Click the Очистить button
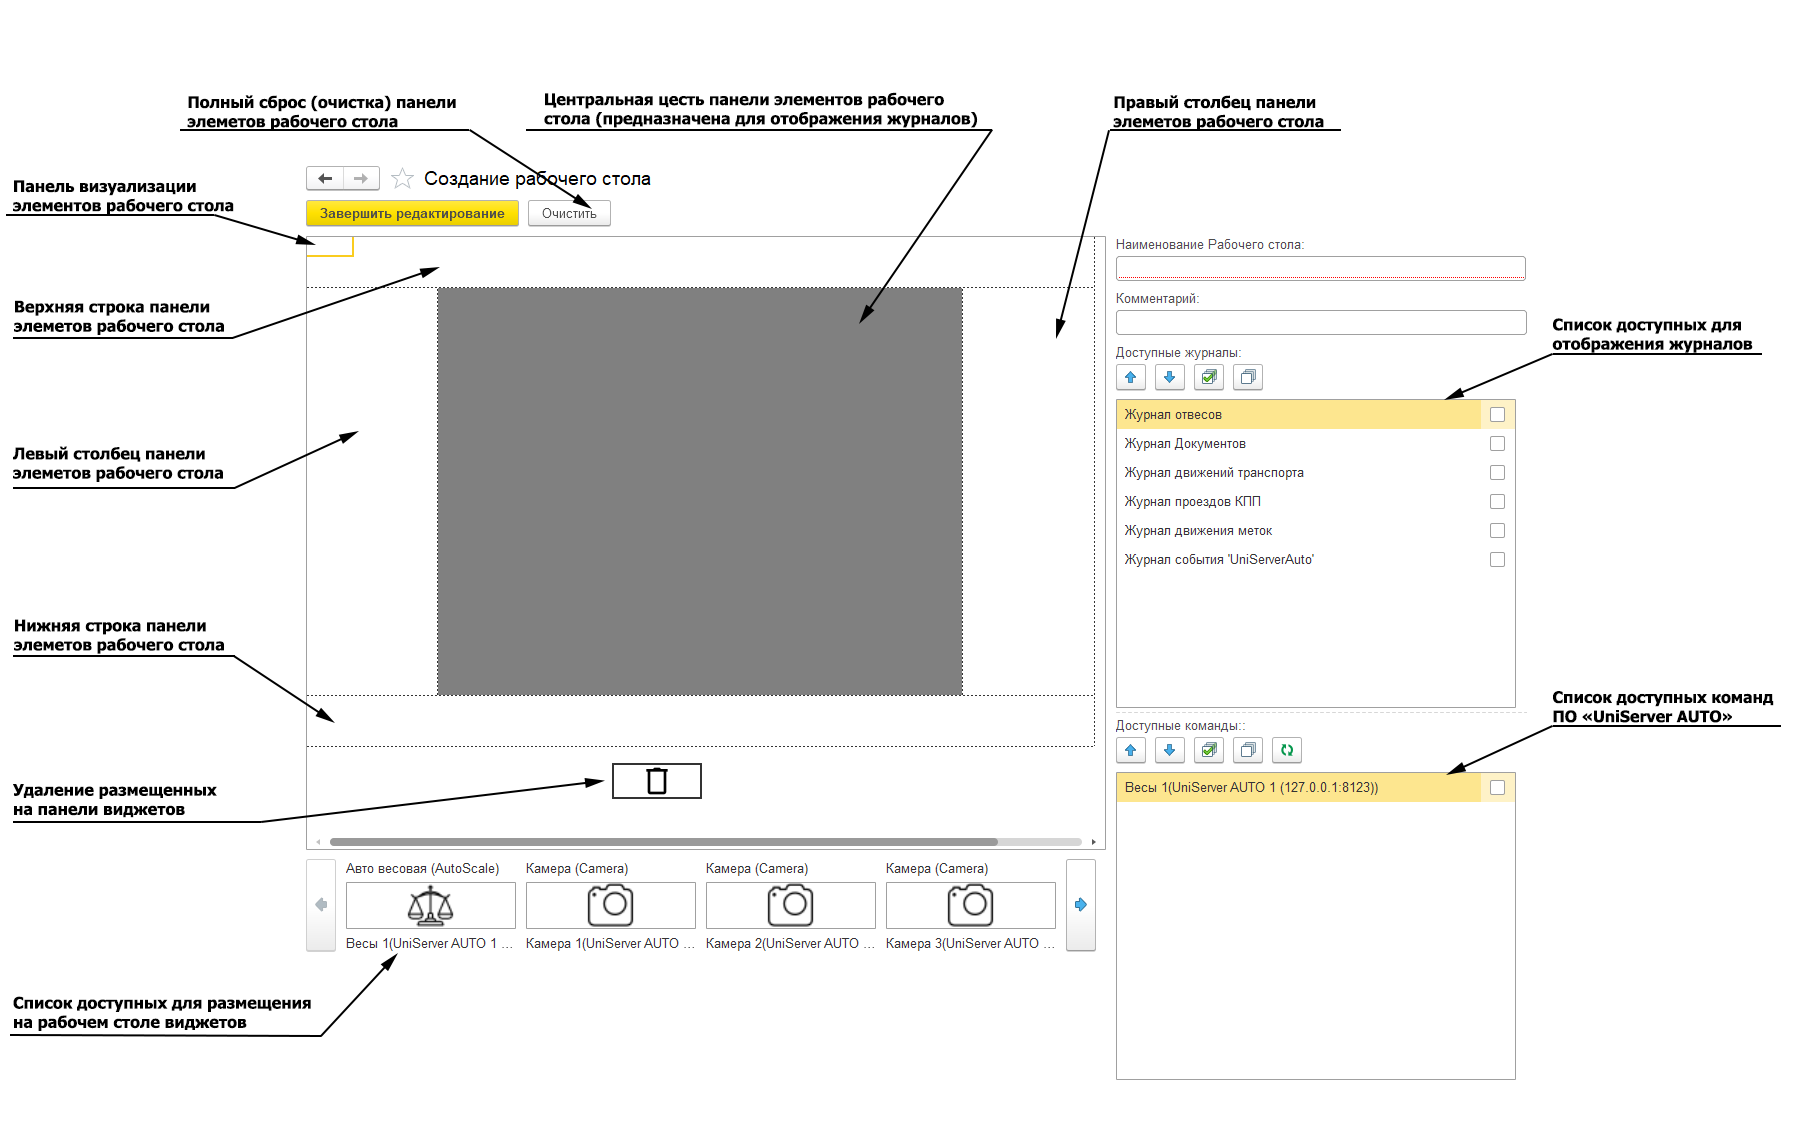 click(569, 213)
